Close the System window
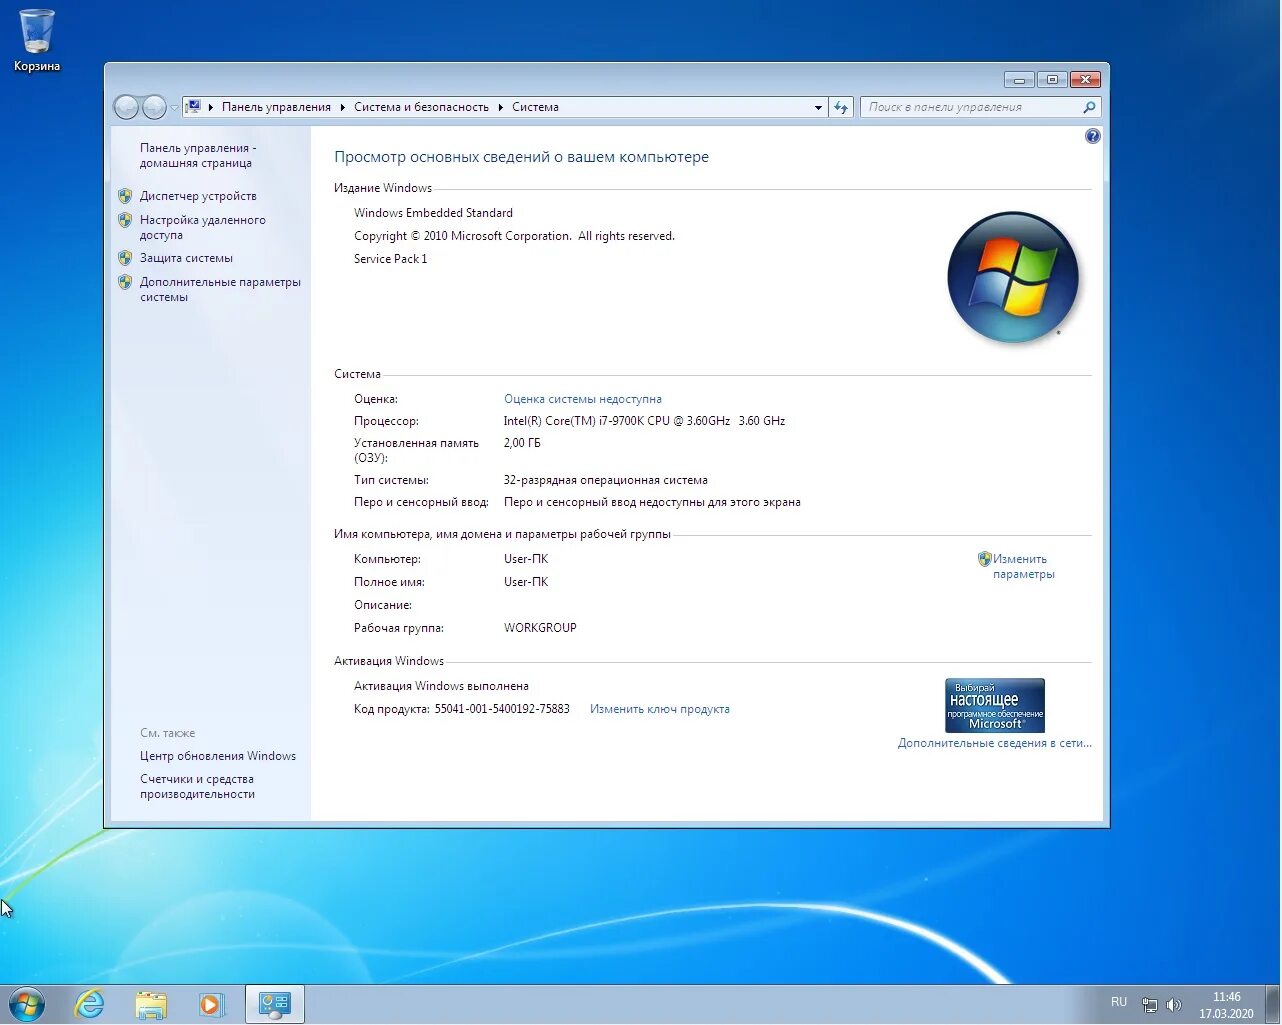This screenshot has height=1025, width=1282. point(1085,79)
